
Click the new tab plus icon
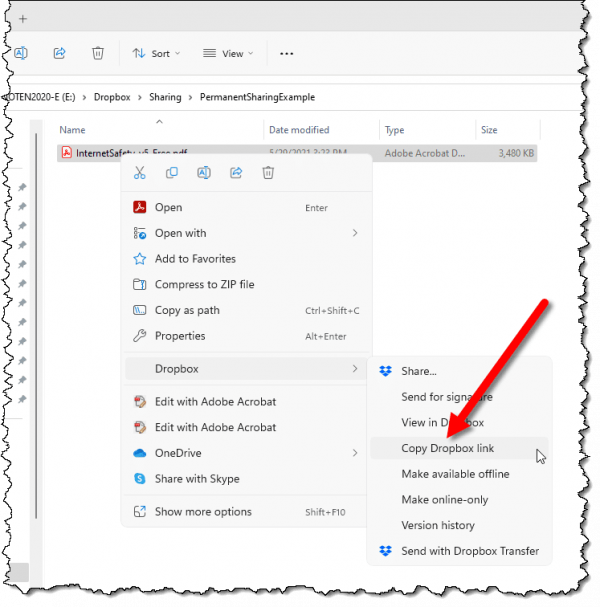pyautogui.click(x=23, y=19)
